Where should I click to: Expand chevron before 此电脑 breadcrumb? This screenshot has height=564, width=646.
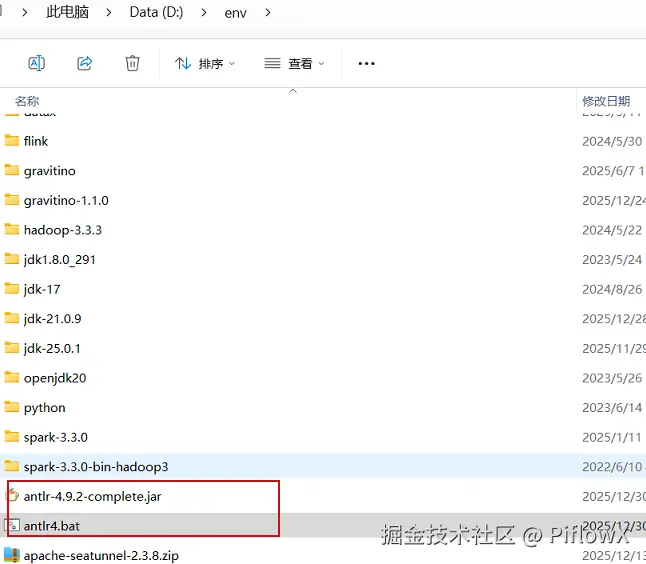pyautogui.click(x=25, y=13)
